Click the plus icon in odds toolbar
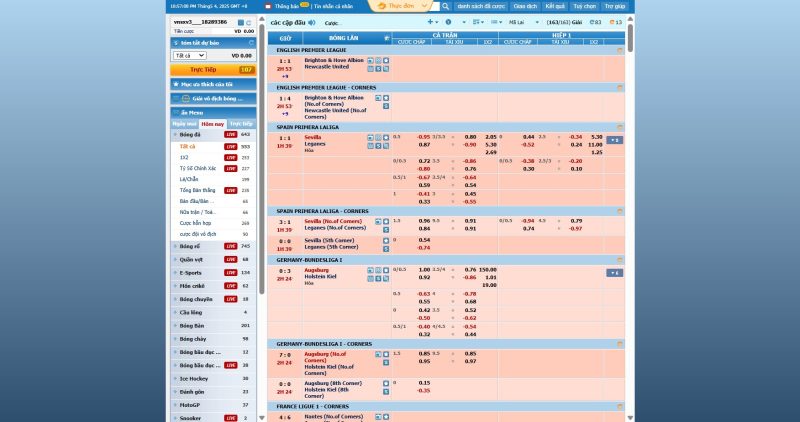The height and width of the screenshot is (422, 800). click(430, 22)
